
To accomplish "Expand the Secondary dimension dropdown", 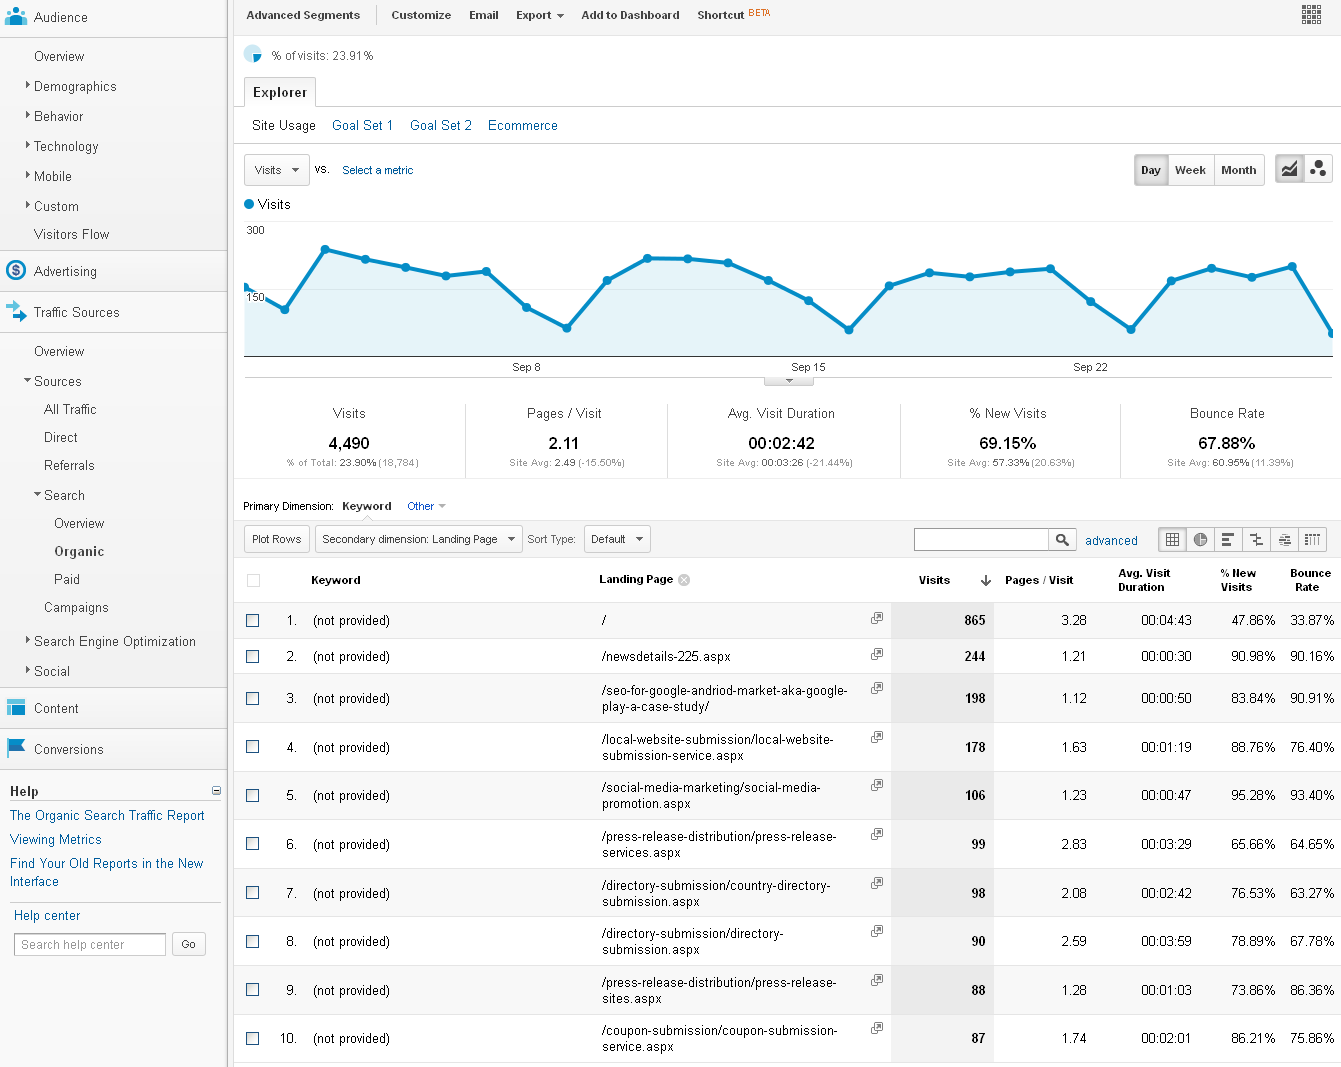I will pos(418,539).
